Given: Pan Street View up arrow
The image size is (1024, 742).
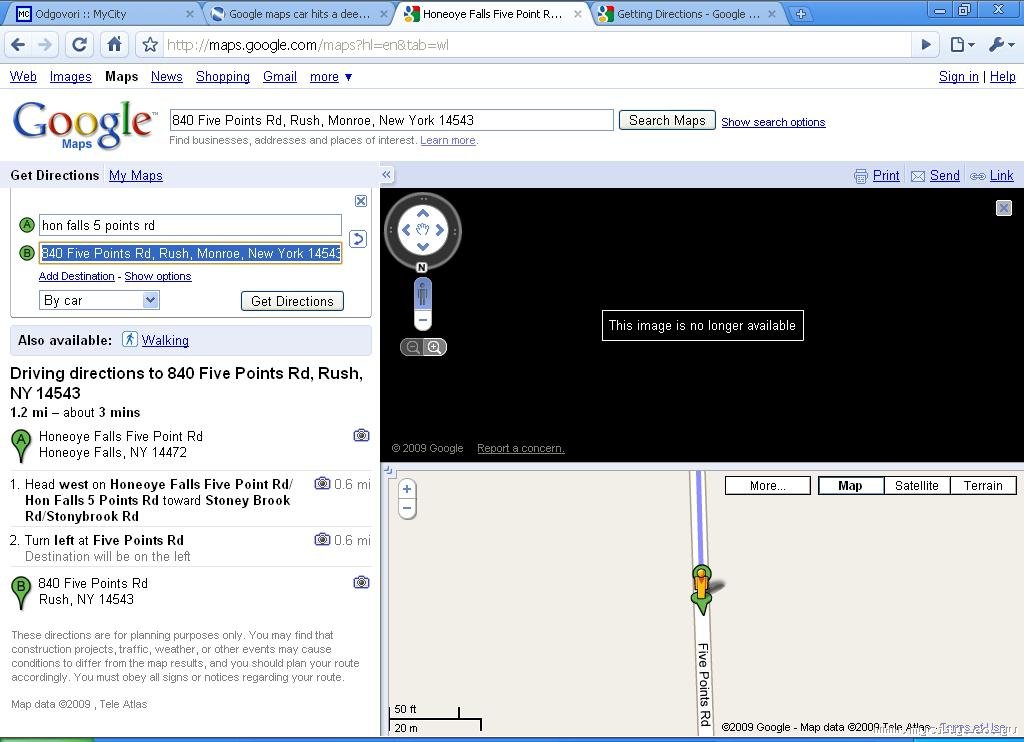Looking at the screenshot, I should pyautogui.click(x=423, y=213).
